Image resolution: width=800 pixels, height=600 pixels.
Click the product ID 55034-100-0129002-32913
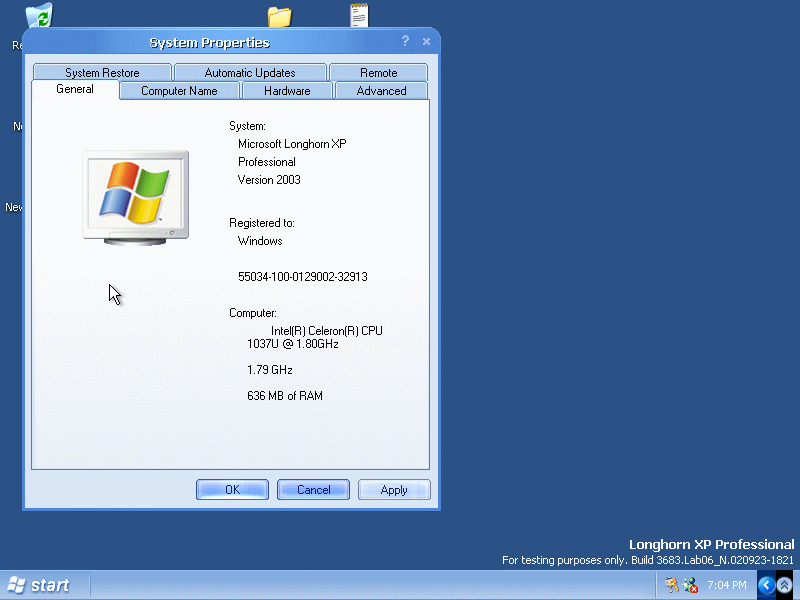(303, 277)
